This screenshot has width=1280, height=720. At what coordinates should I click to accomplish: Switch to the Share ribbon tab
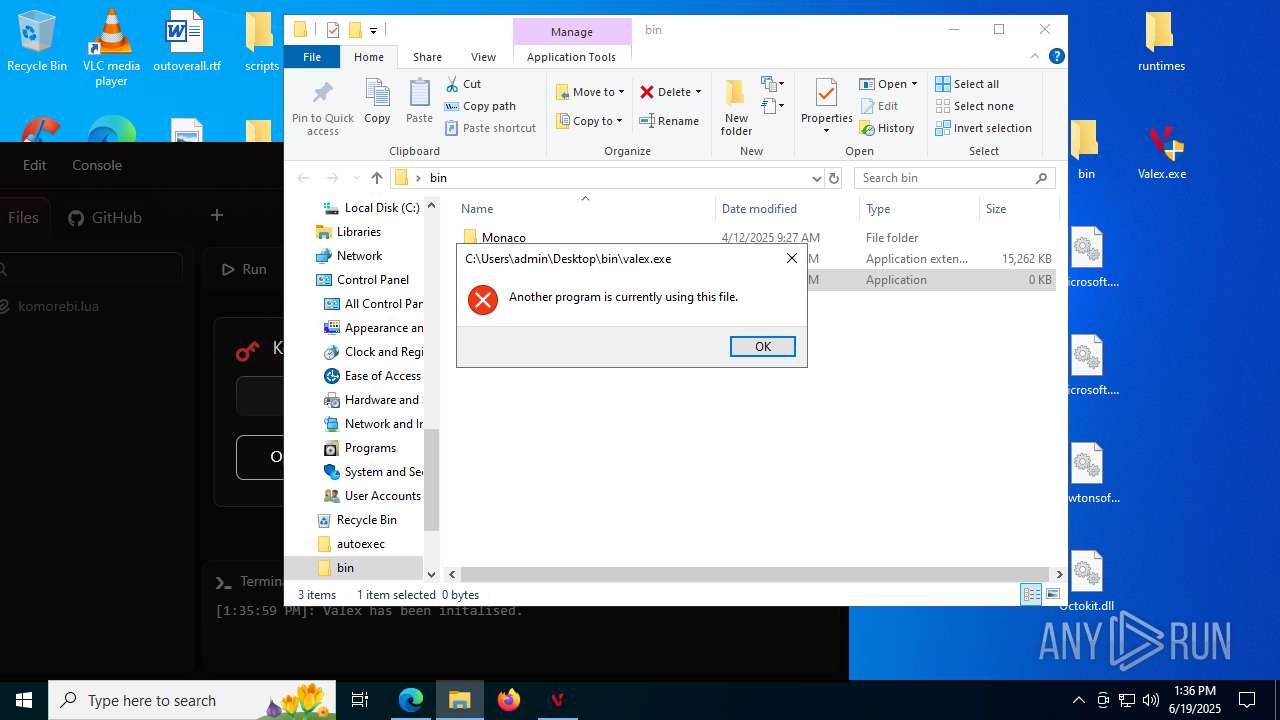click(427, 57)
